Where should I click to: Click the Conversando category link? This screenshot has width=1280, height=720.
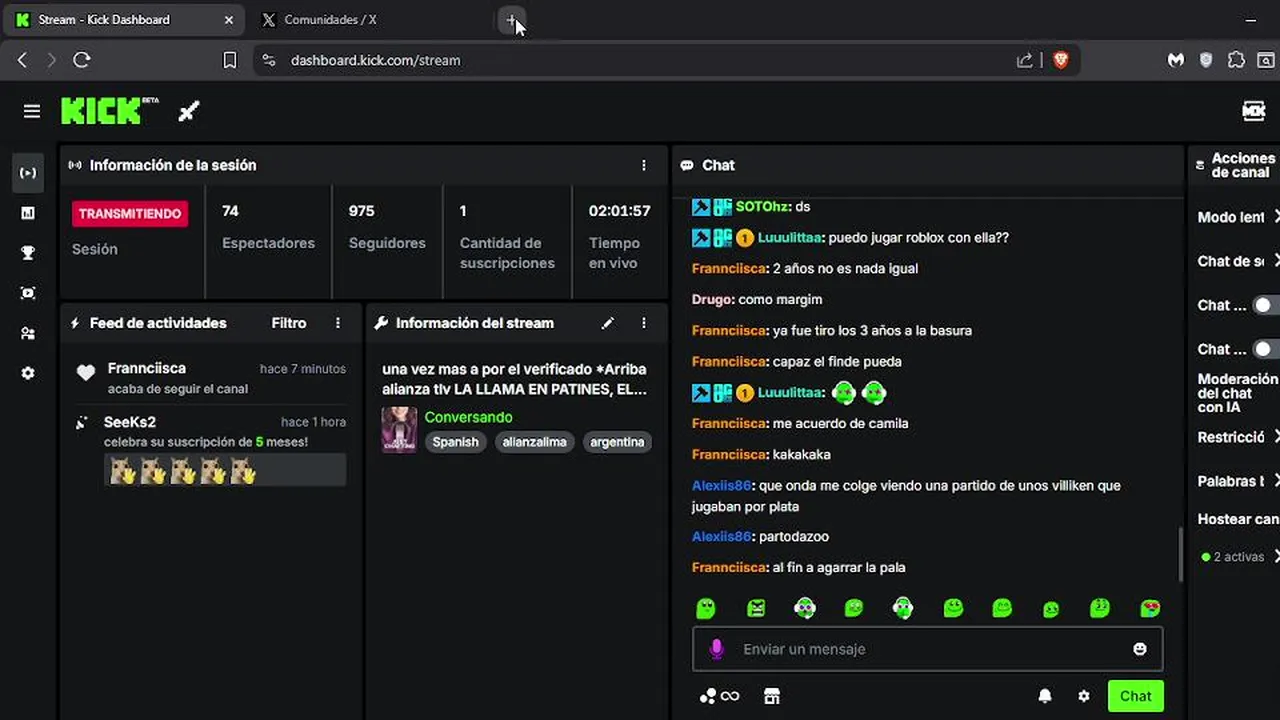pyautogui.click(x=468, y=417)
